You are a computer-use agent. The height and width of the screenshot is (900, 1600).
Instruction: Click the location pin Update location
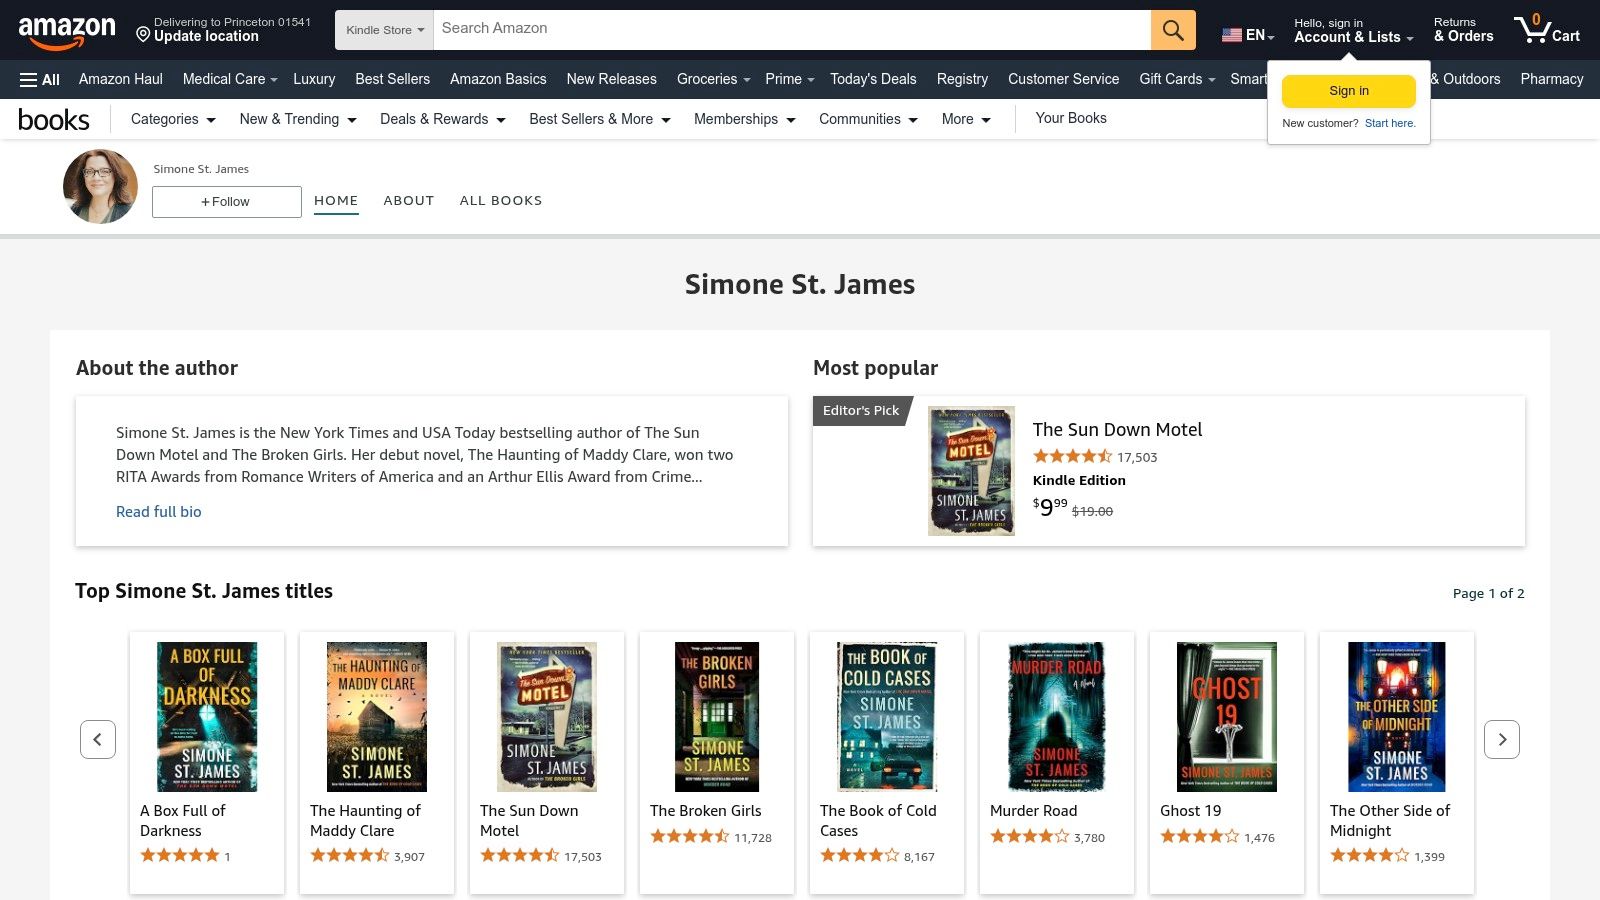(x=223, y=30)
